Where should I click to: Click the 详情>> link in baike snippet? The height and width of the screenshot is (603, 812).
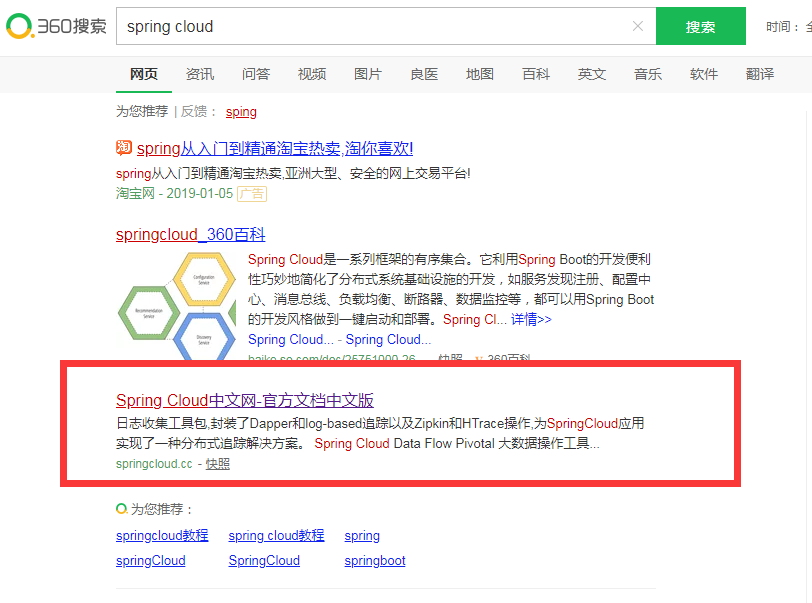[x=531, y=320]
